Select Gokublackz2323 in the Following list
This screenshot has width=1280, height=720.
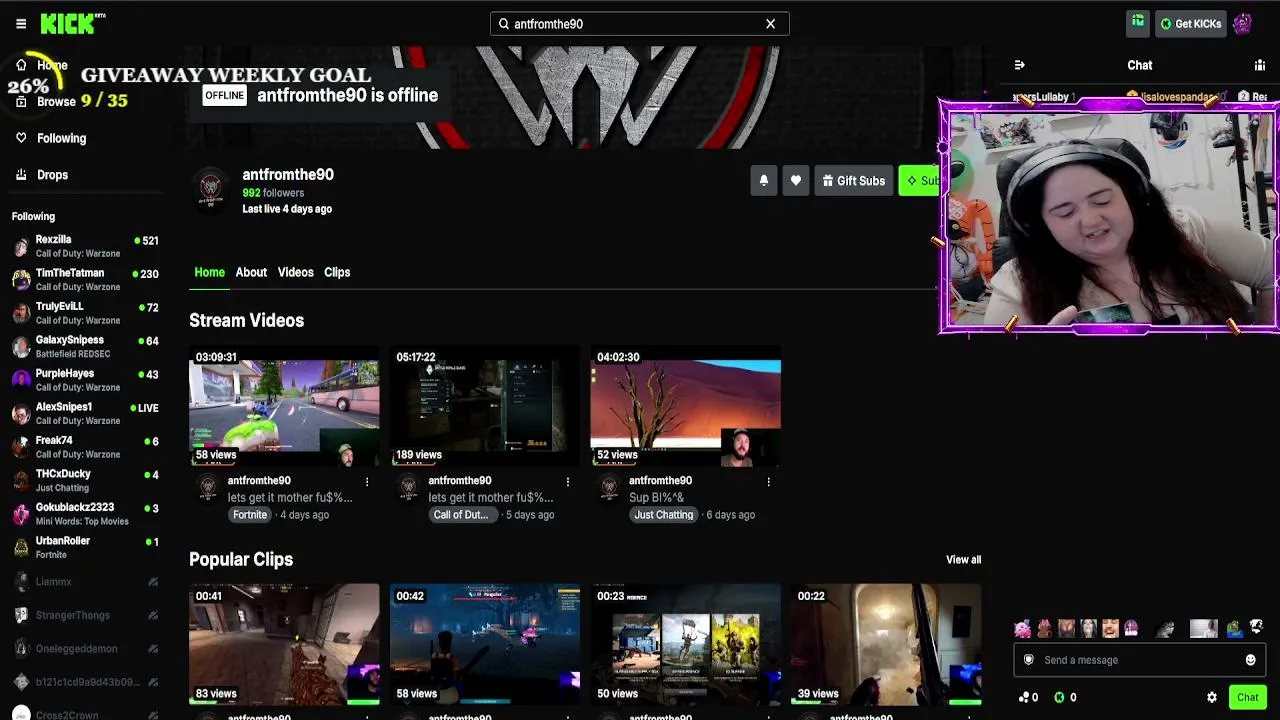(86, 514)
